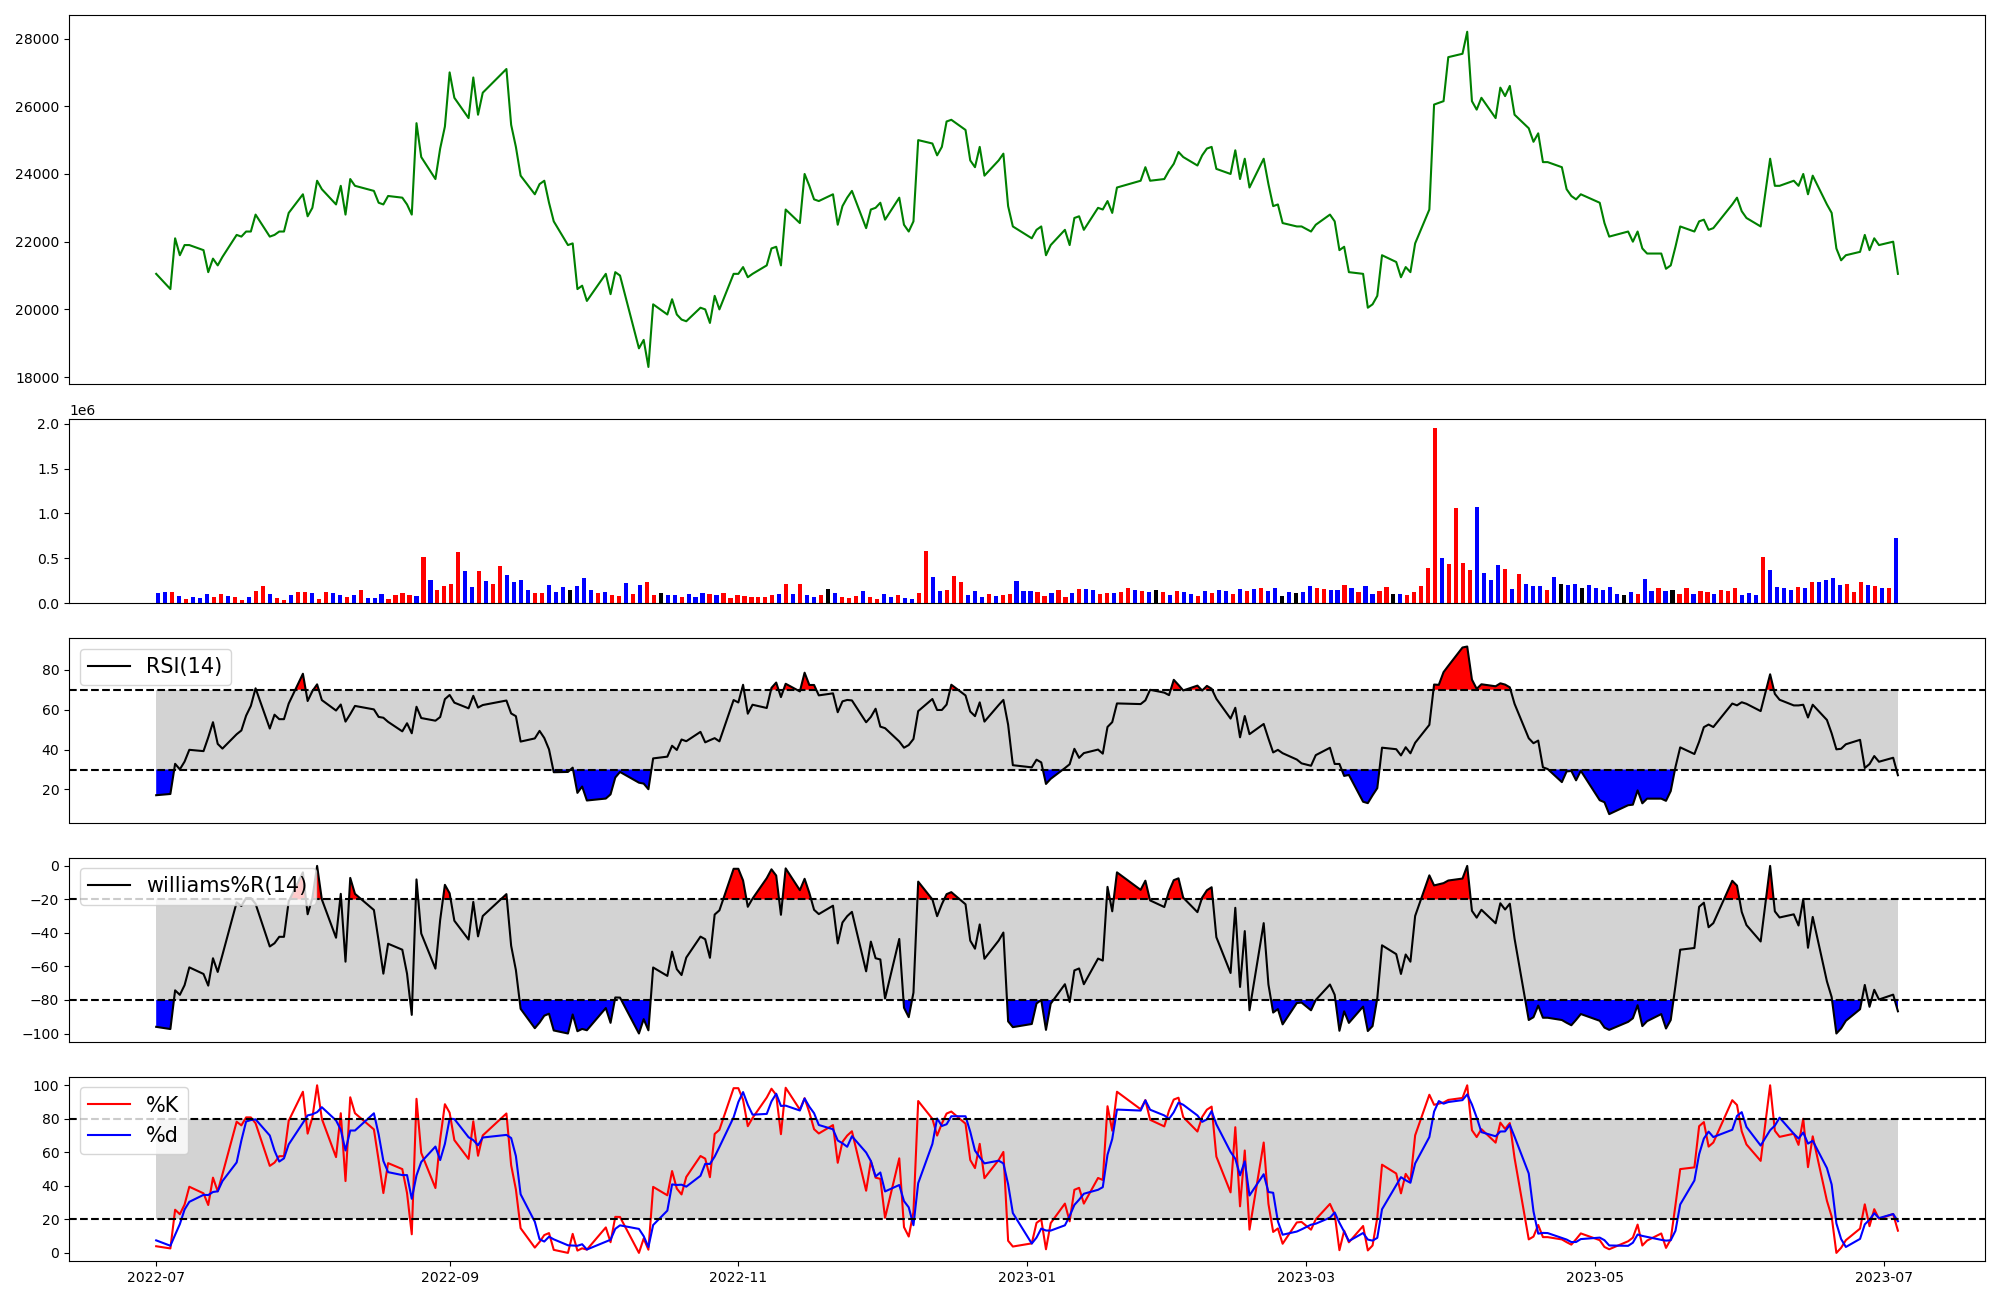Click the 18000 price axis tick label
This screenshot has height=1300, width=2000.
click(x=37, y=378)
